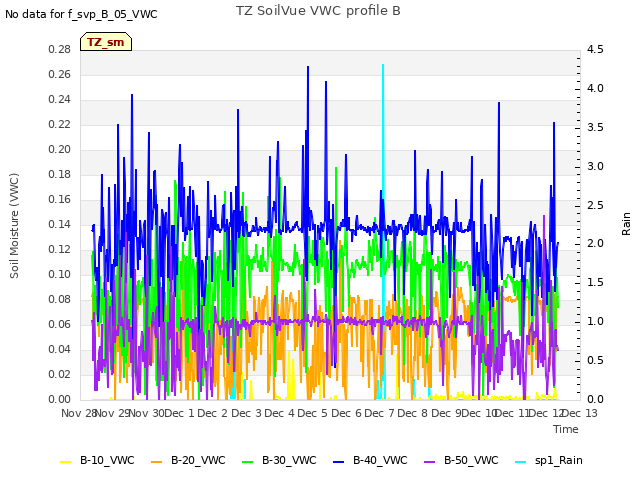Click the 0.14 left axis value
Image resolution: width=640 pixels, height=480 pixels.
(x=60, y=224)
